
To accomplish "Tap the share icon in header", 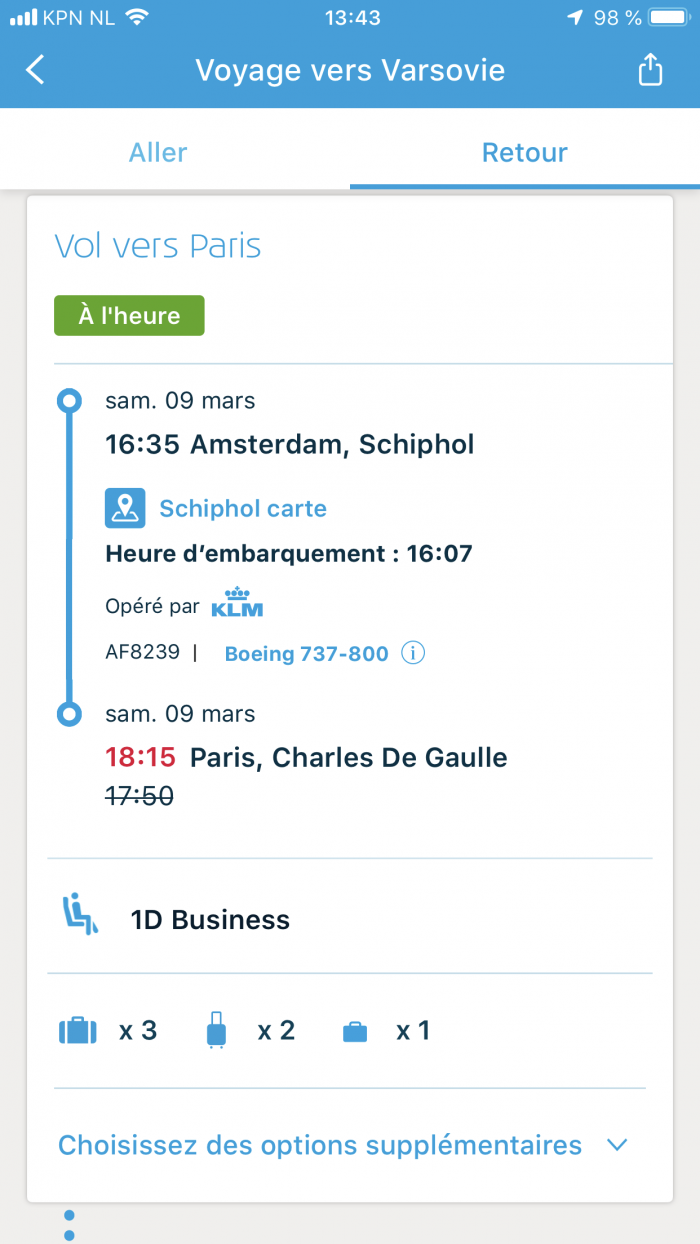I will coord(650,70).
